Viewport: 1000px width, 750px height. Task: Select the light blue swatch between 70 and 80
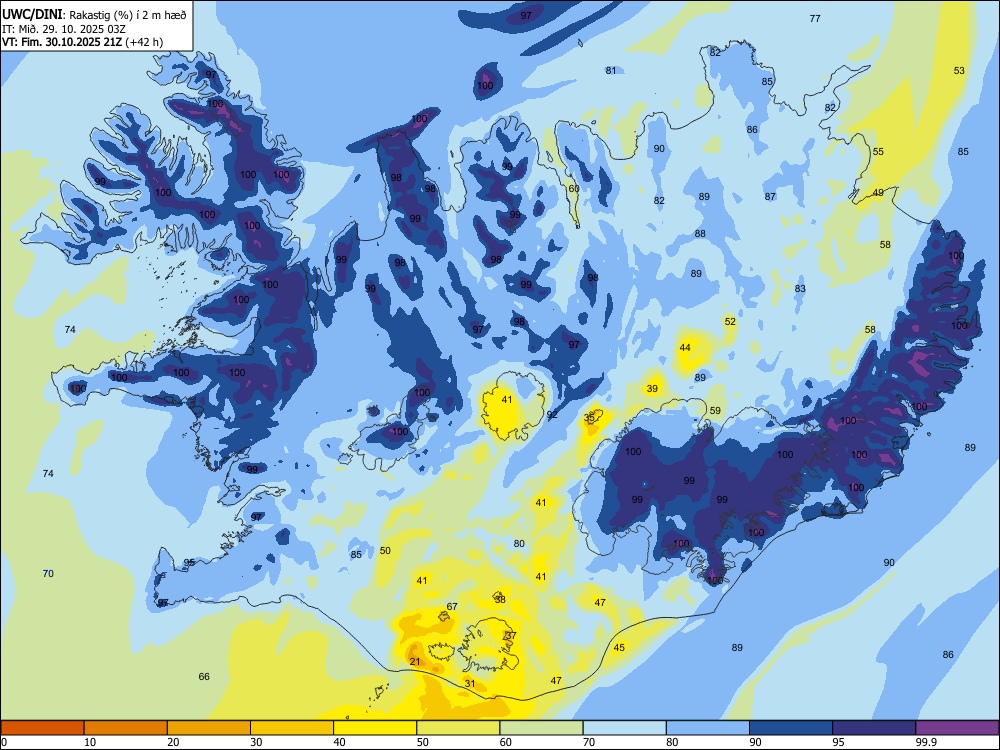click(x=624, y=728)
